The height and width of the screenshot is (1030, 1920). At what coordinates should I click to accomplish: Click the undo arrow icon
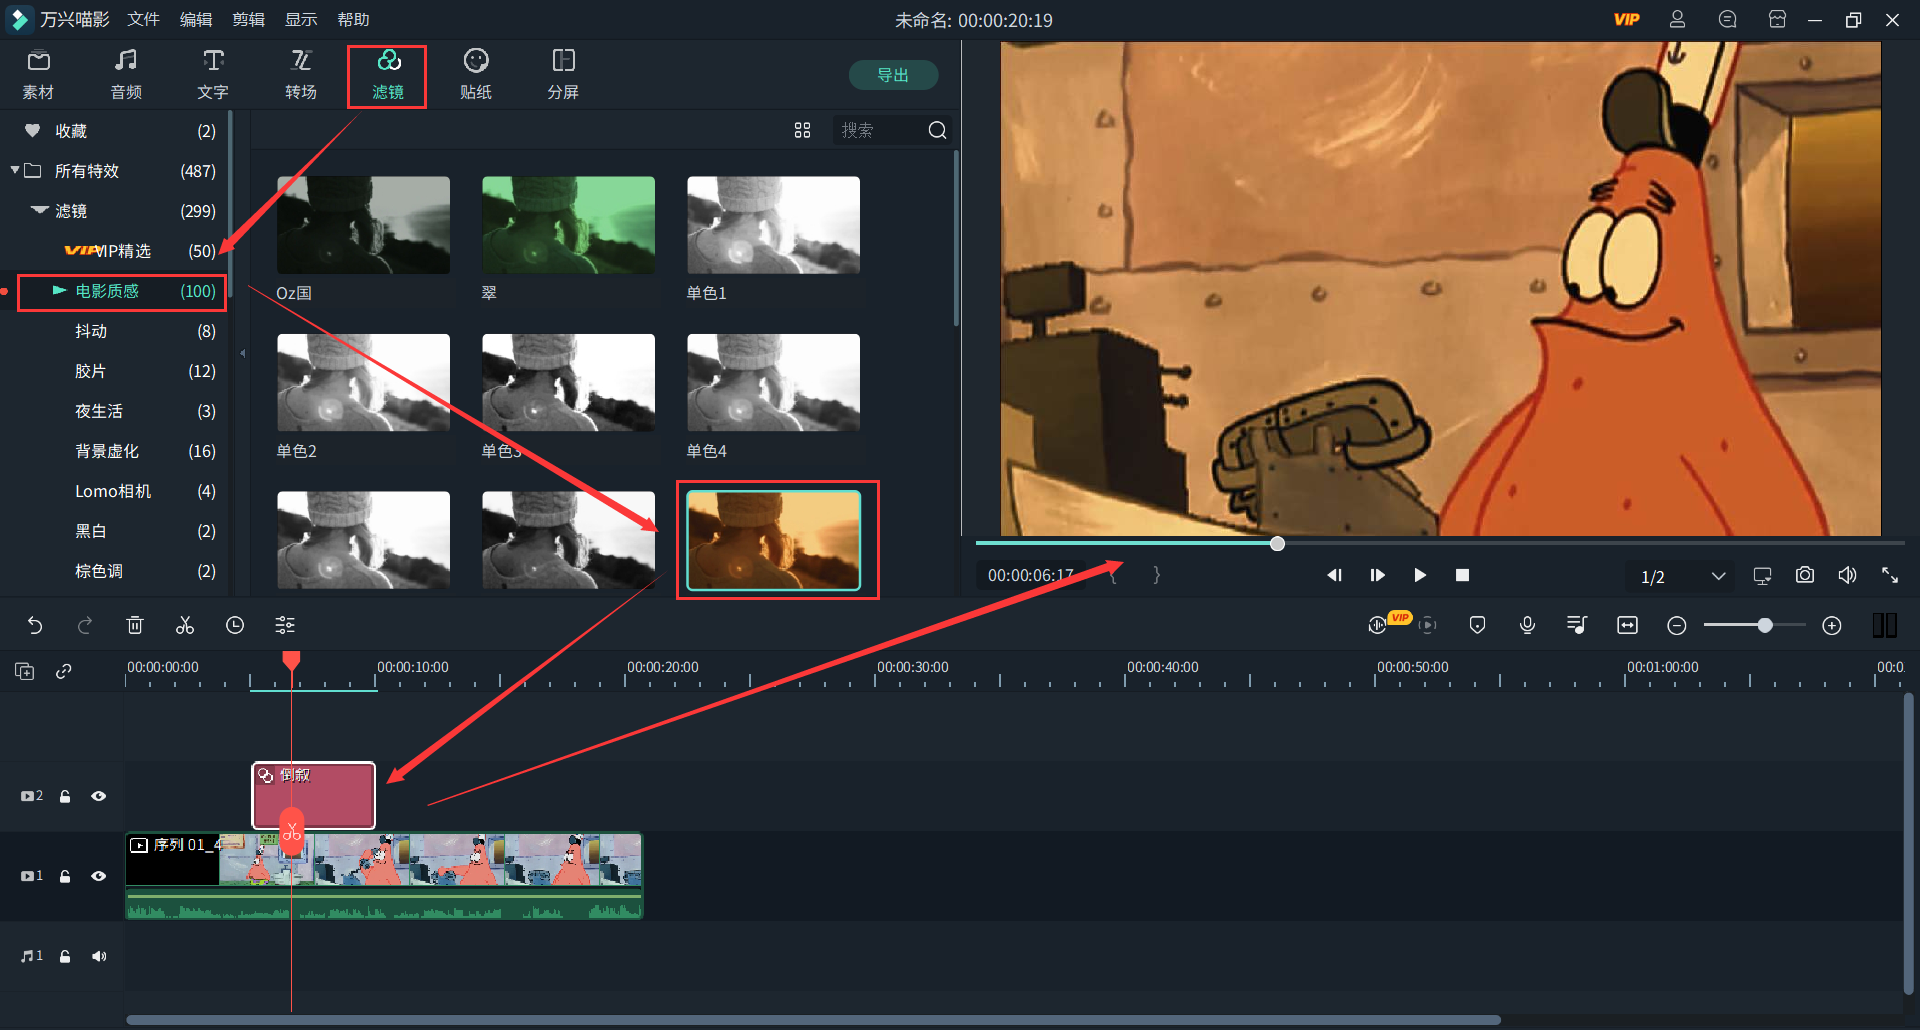pyautogui.click(x=35, y=626)
